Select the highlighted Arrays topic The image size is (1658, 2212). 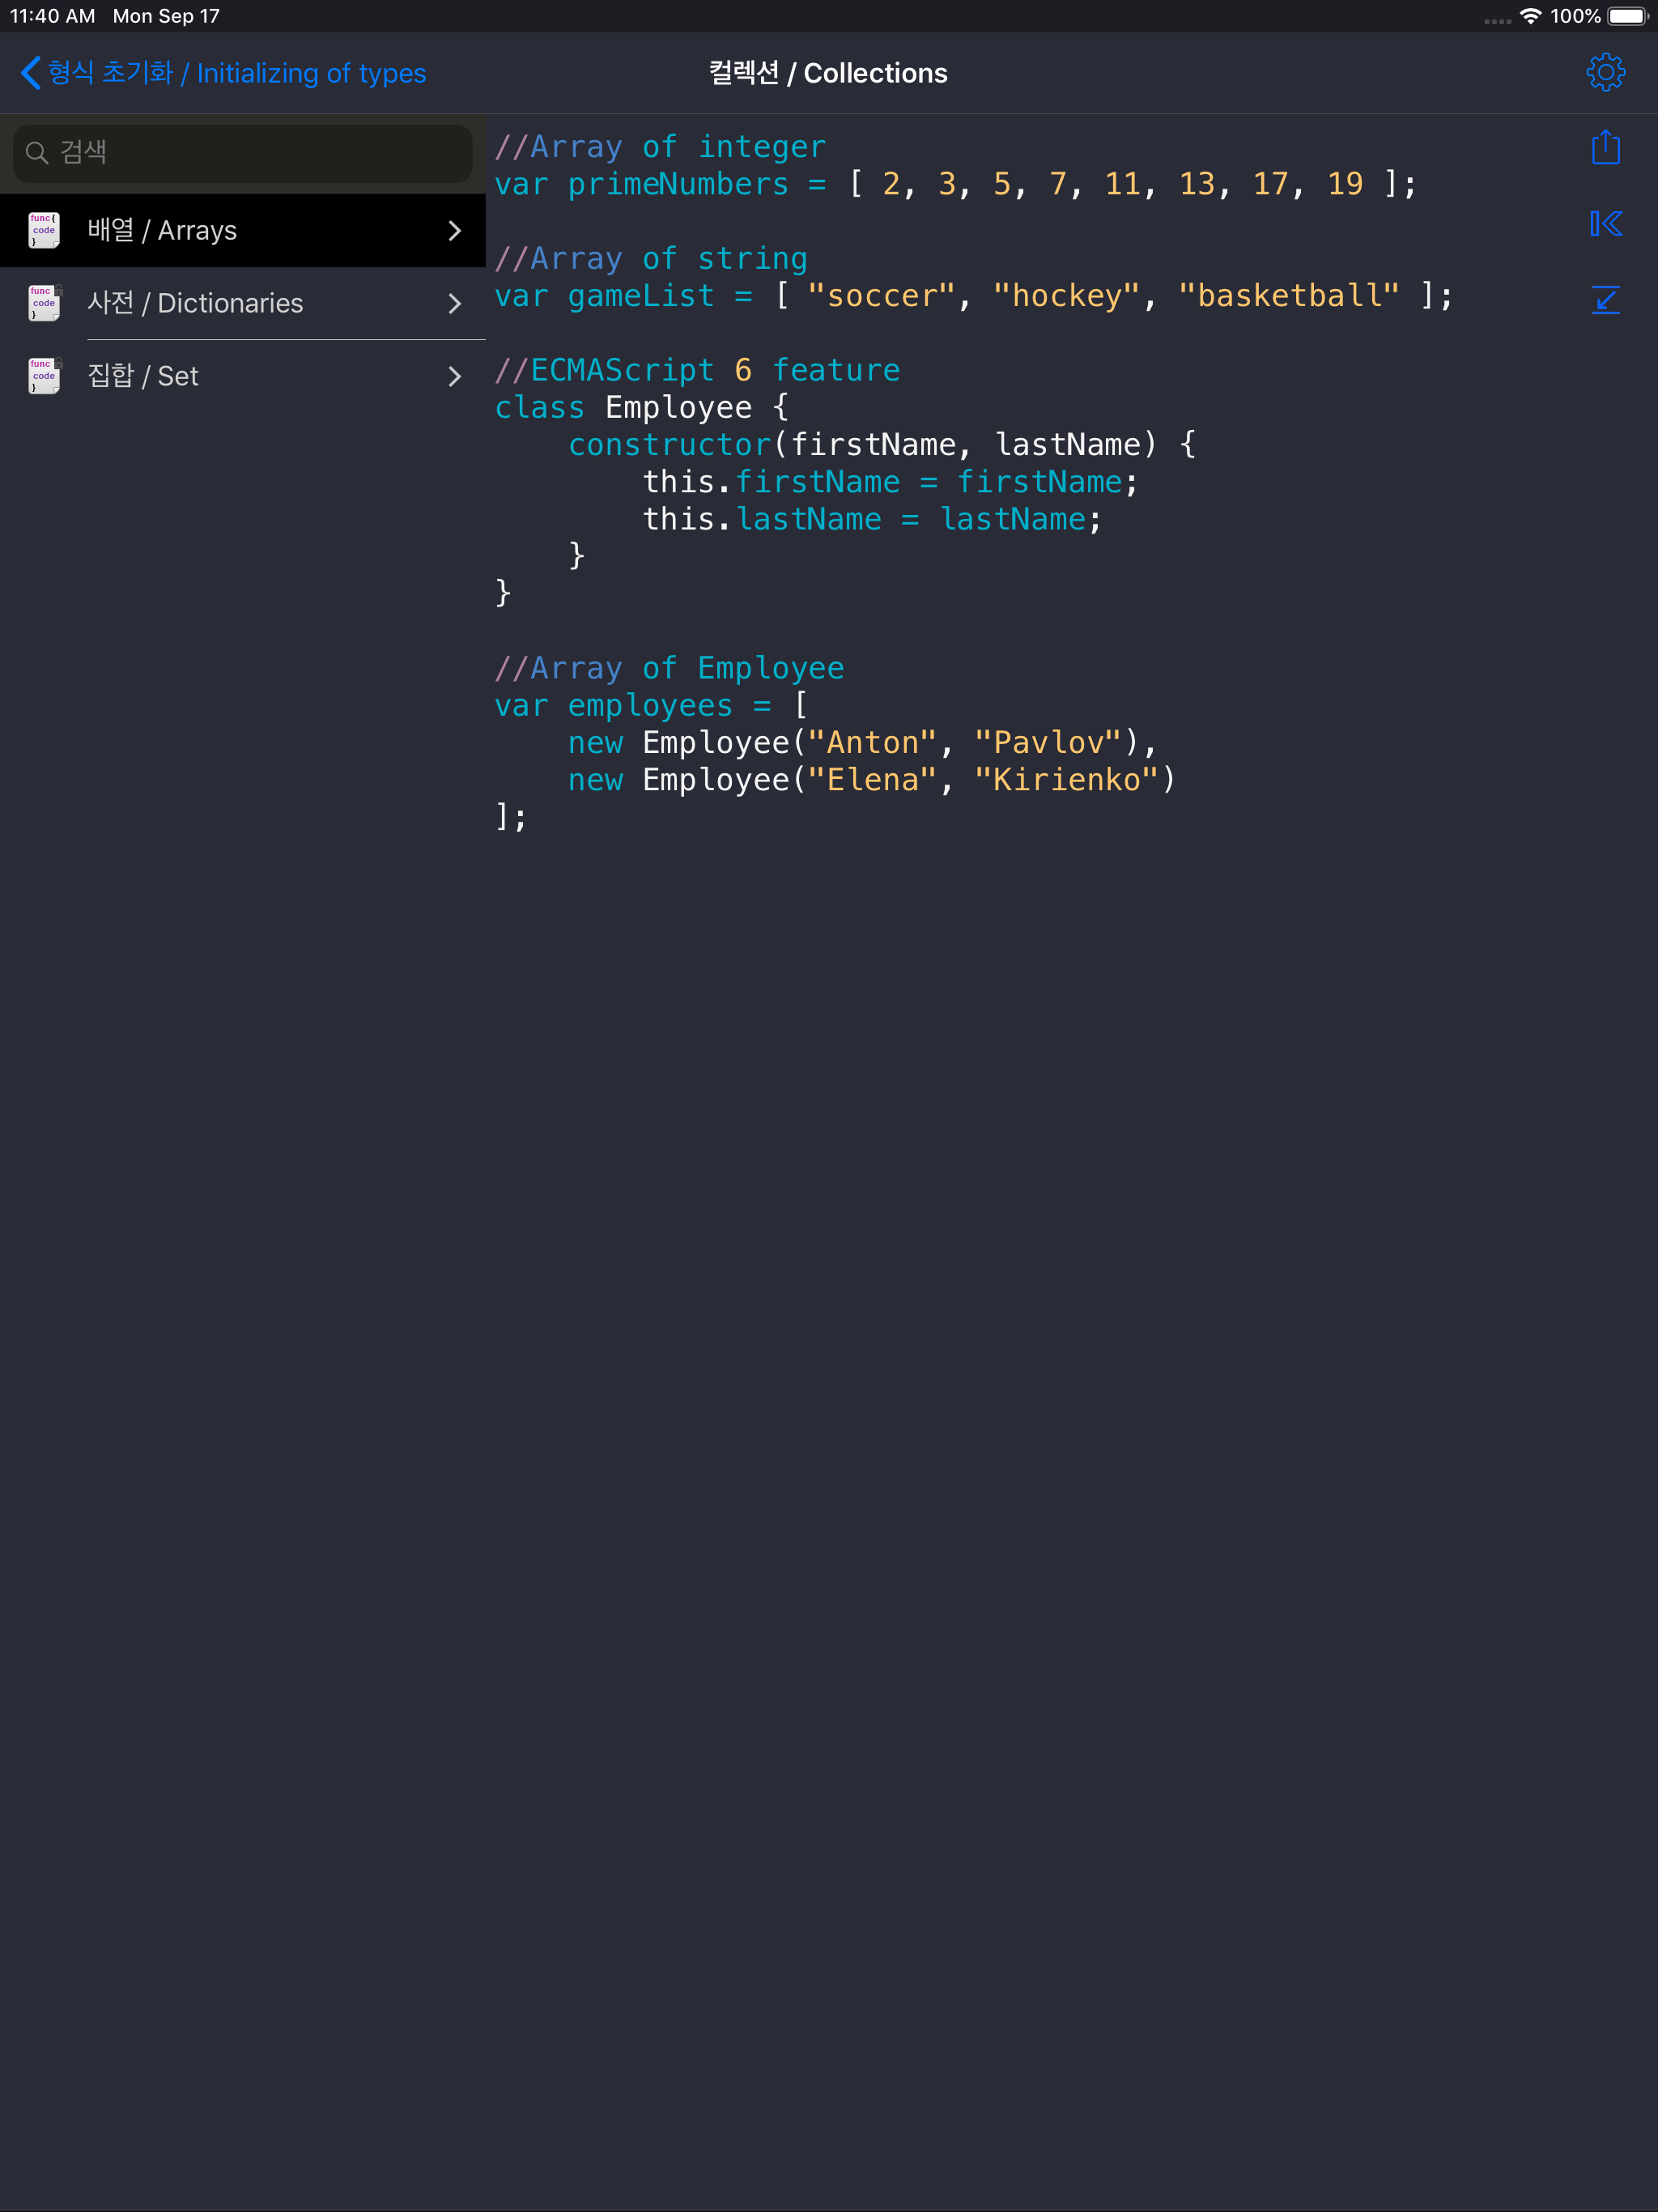click(163, 229)
